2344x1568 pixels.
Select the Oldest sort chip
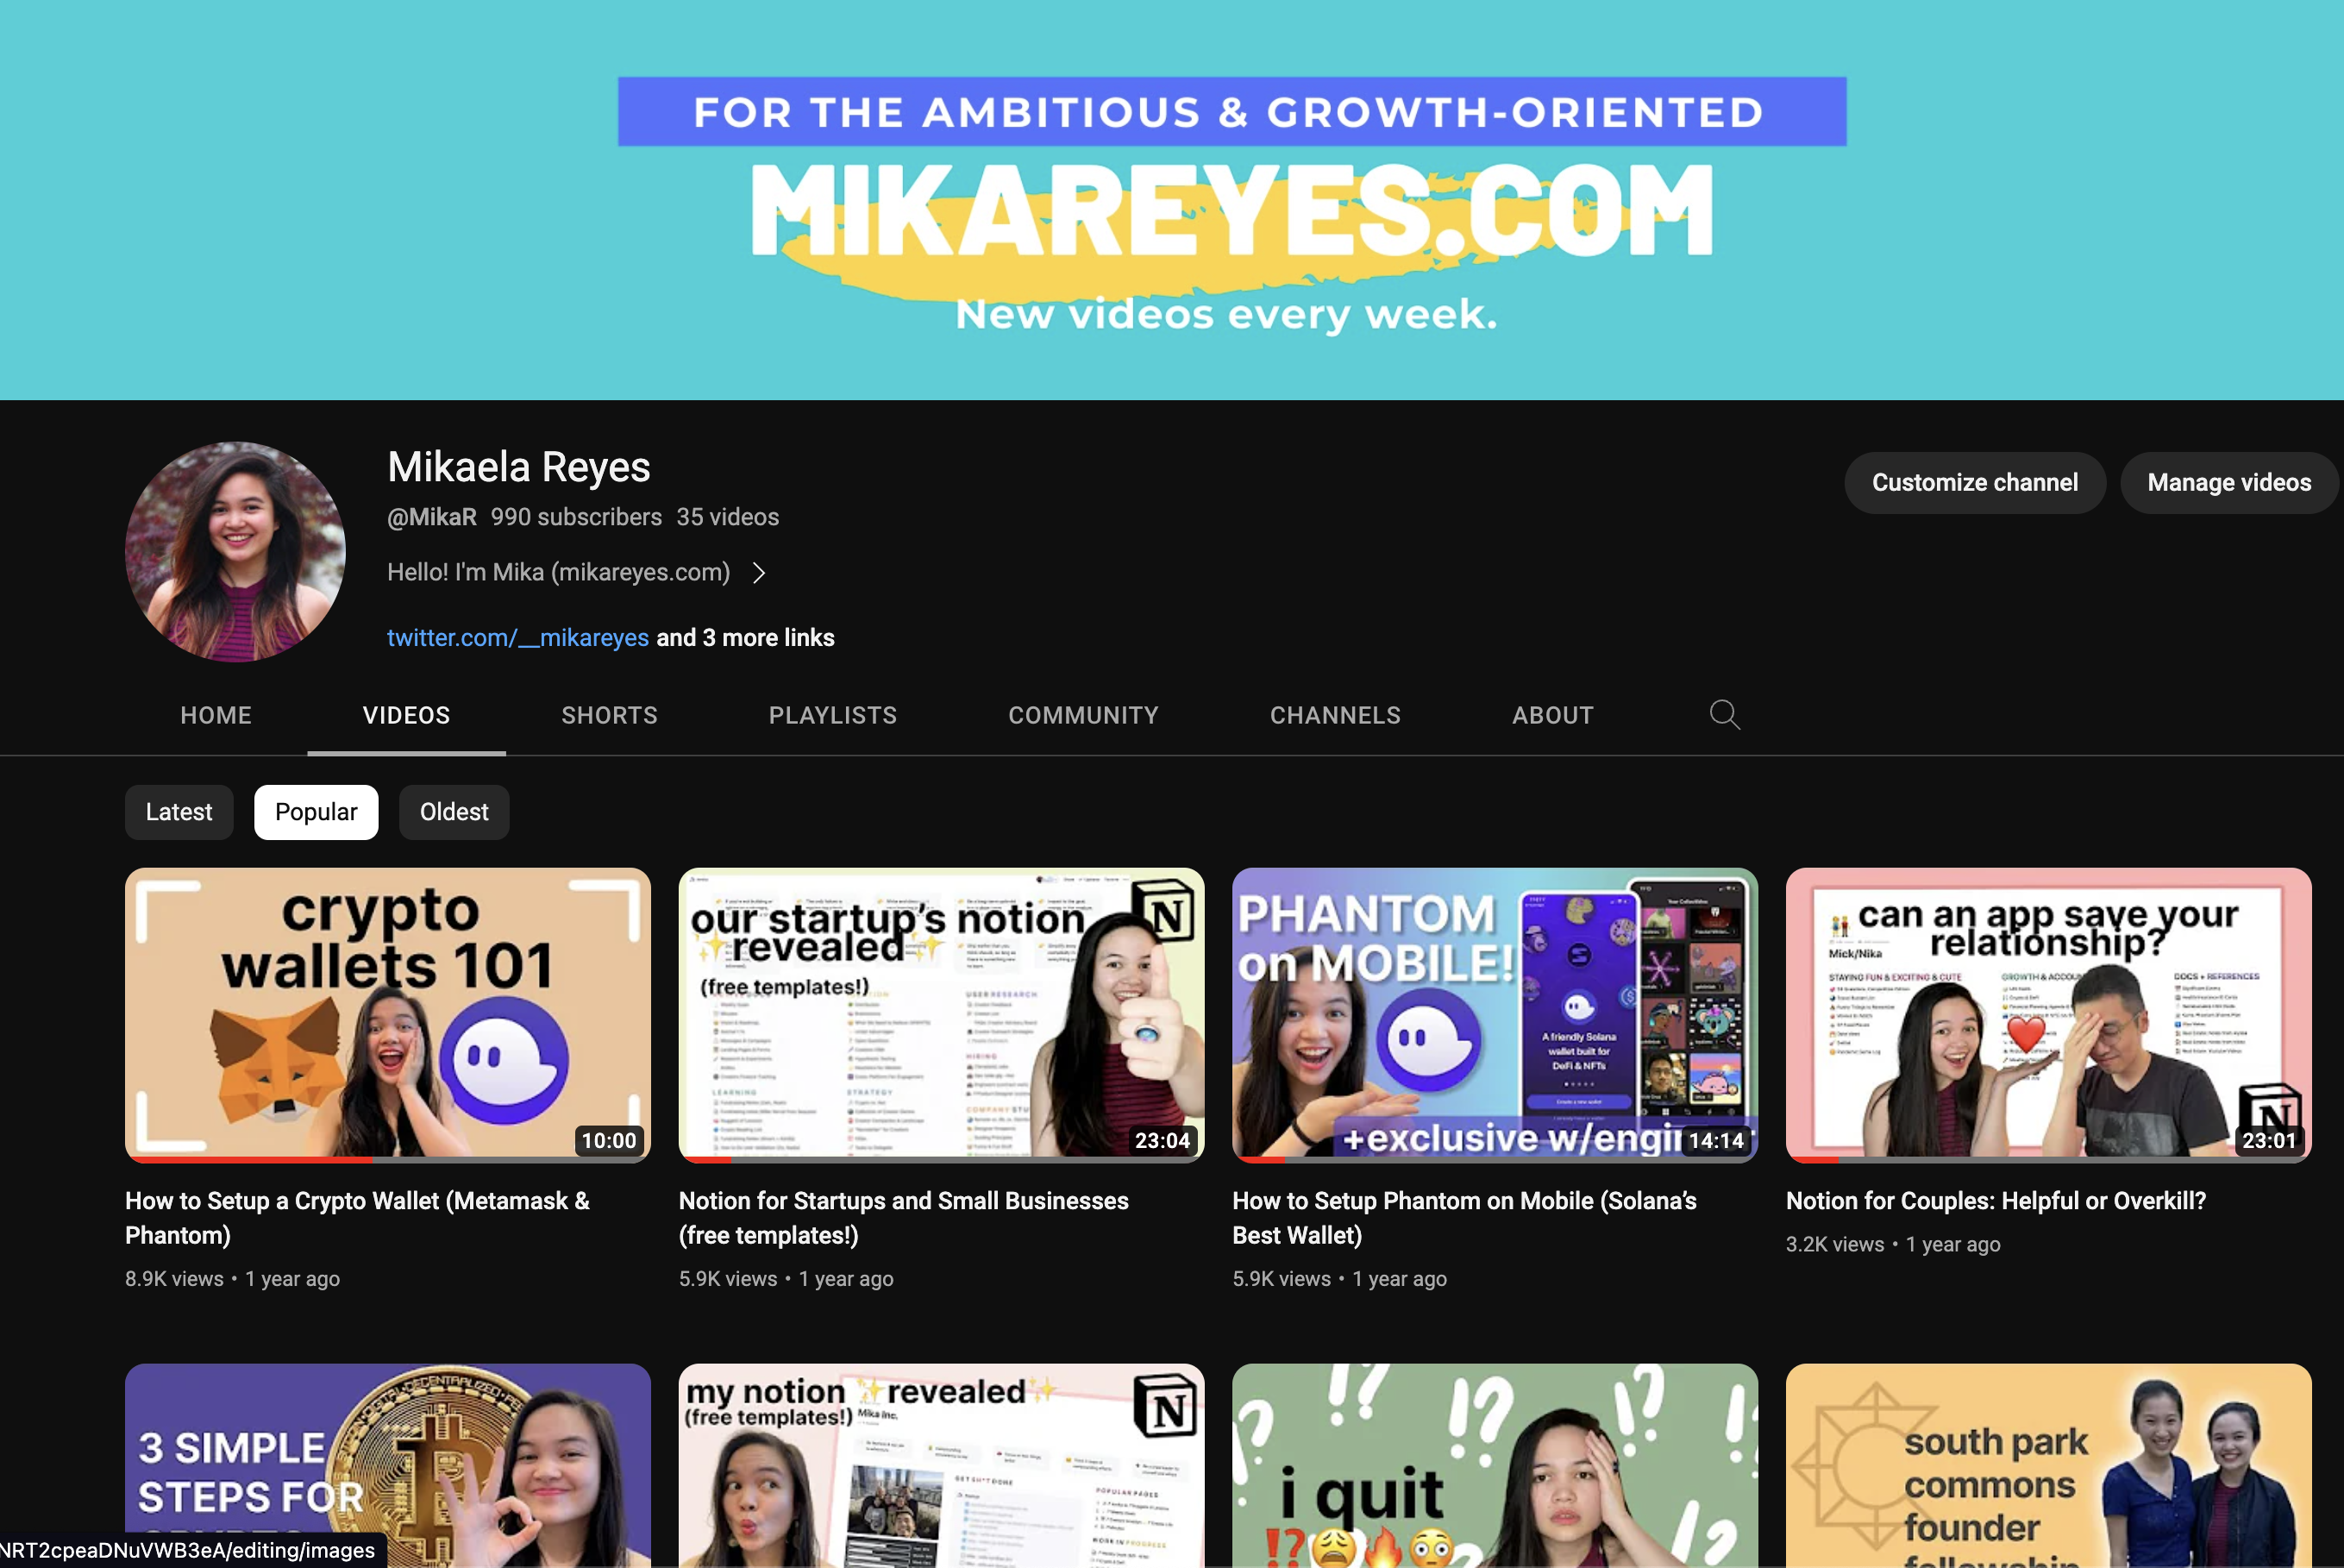(x=454, y=812)
